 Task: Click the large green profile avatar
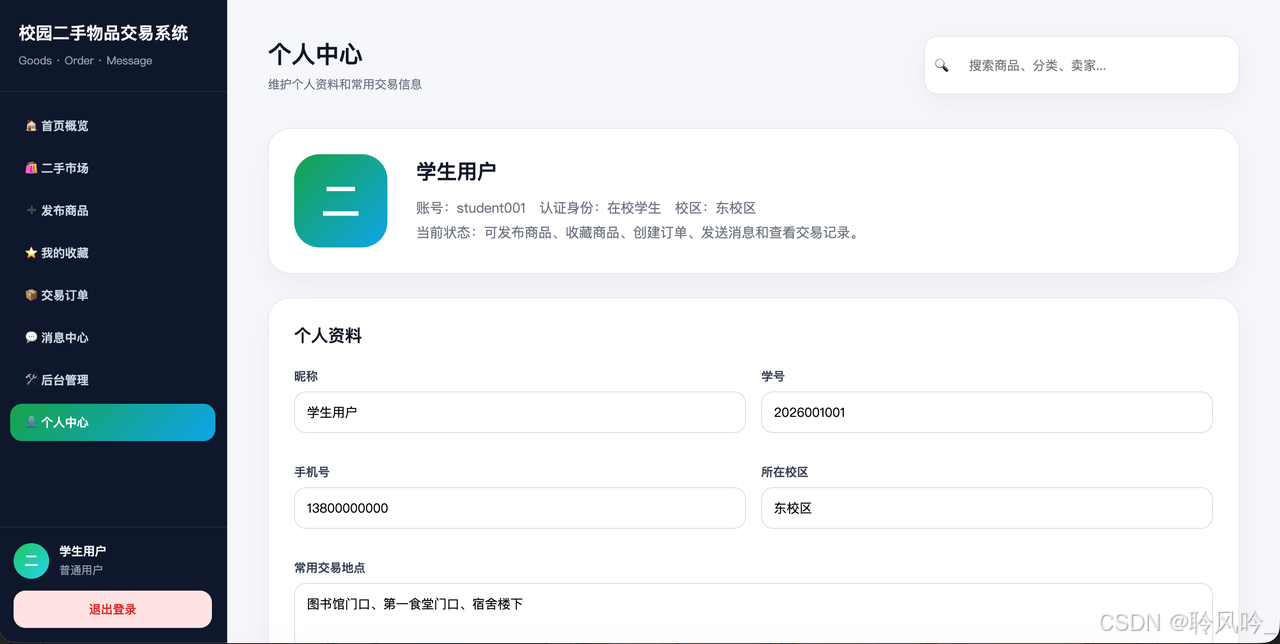pos(341,201)
